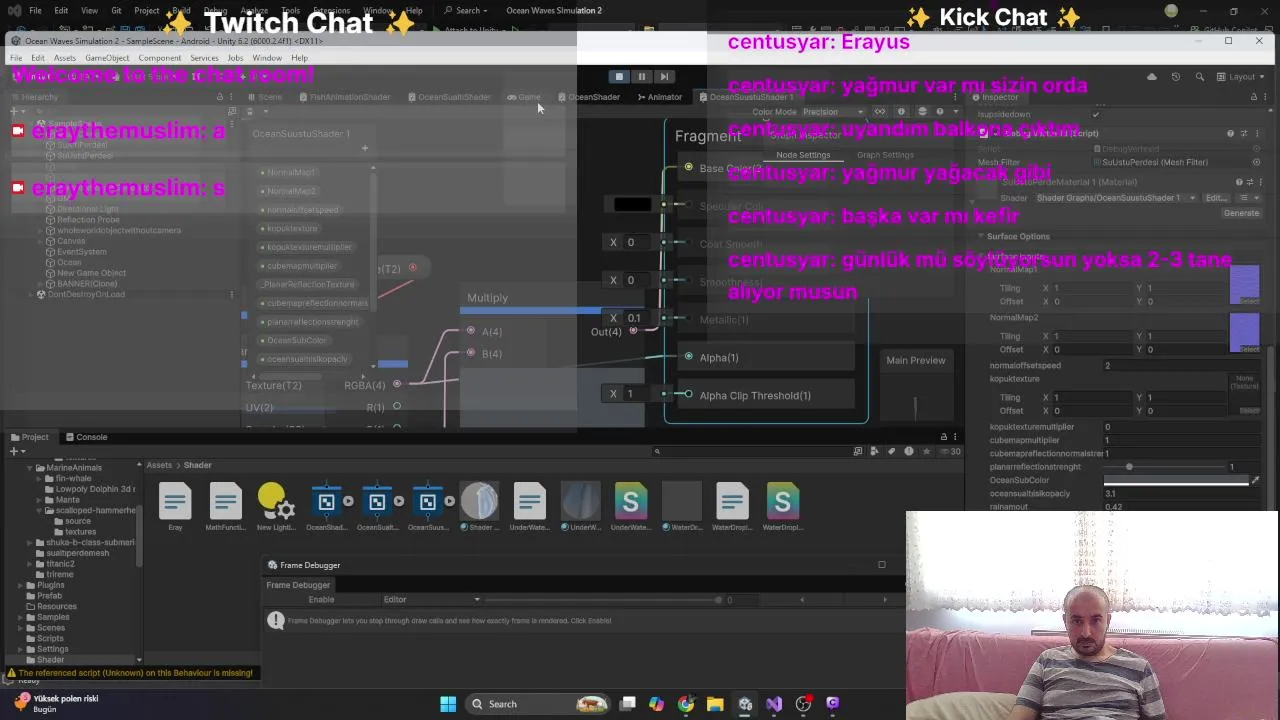Open Shader Graphs/OceanSuustuShader 1 dropdown
Screen dimensions: 1280x720
click(x=1115, y=198)
